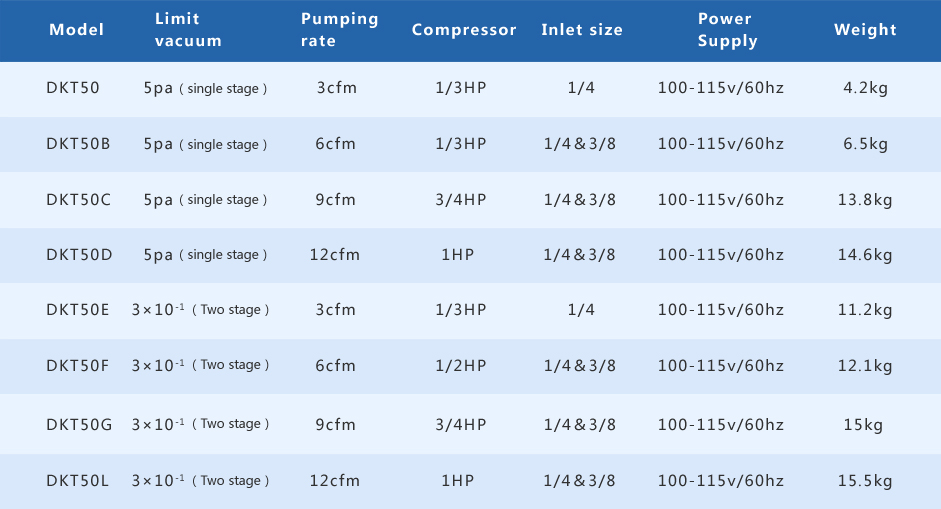Select the DKT50D model cell
Screen dimensions: 941x509
[79, 255]
